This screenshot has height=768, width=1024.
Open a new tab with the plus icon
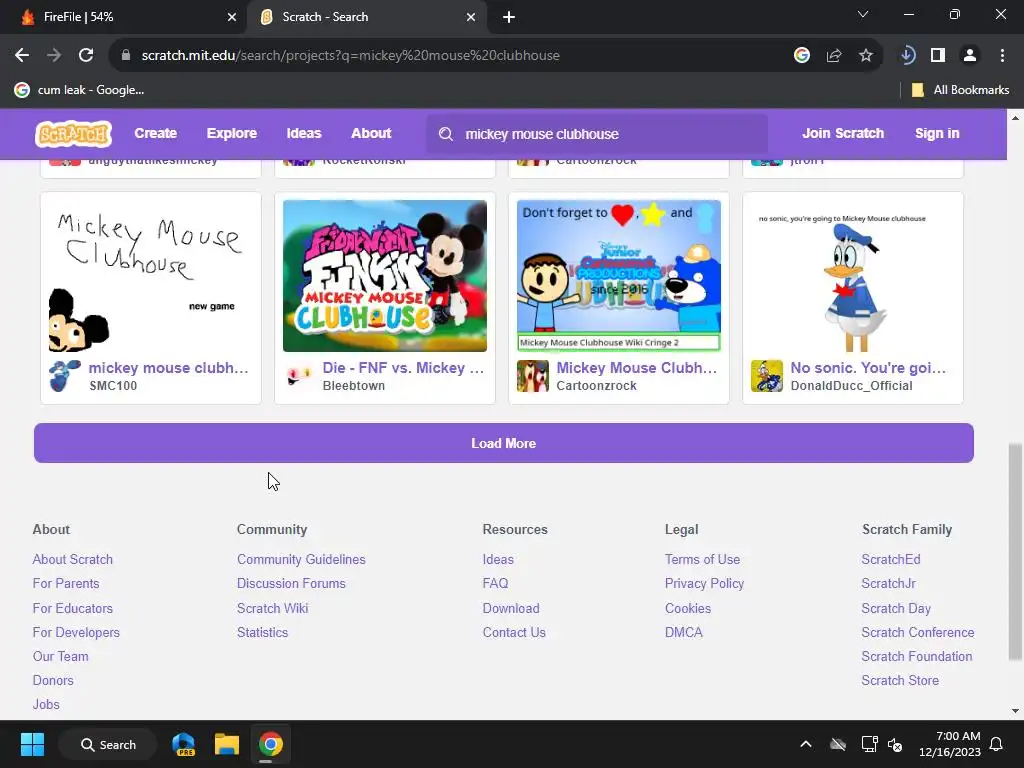[509, 18]
